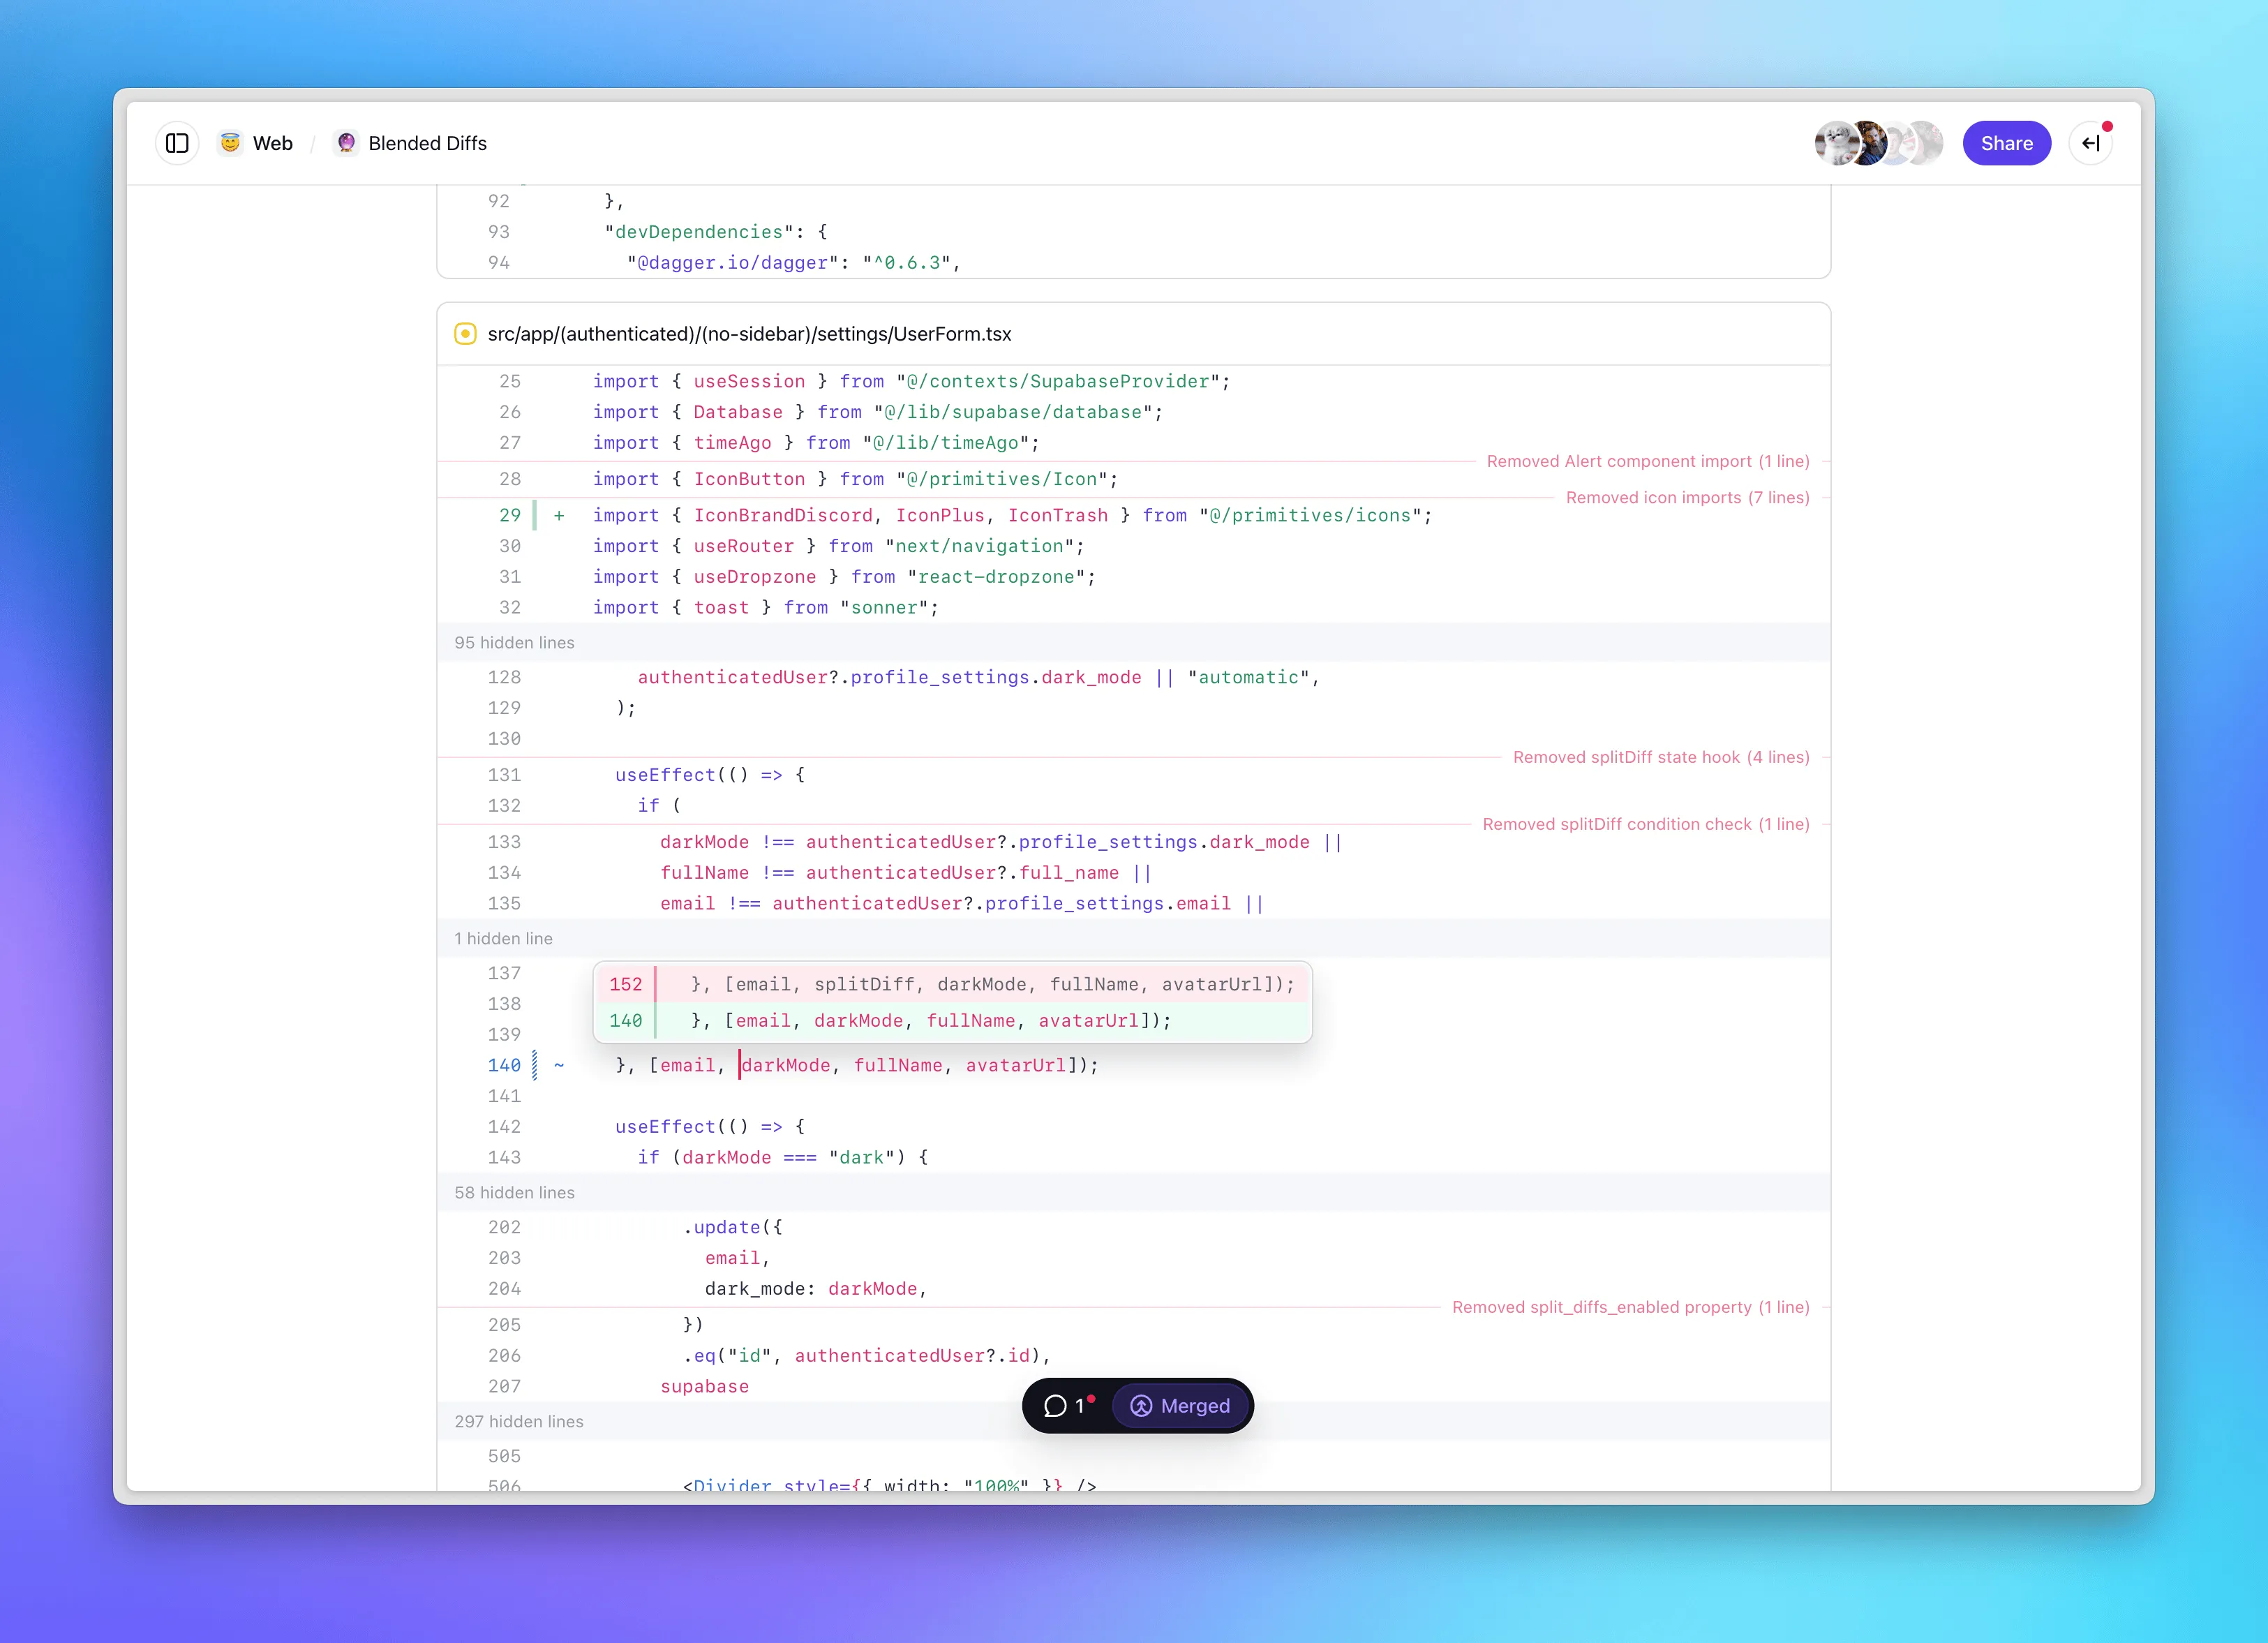Viewport: 2268px width, 1643px height.
Task: Click the "automatic" string on line 128
Action: click(x=1249, y=678)
